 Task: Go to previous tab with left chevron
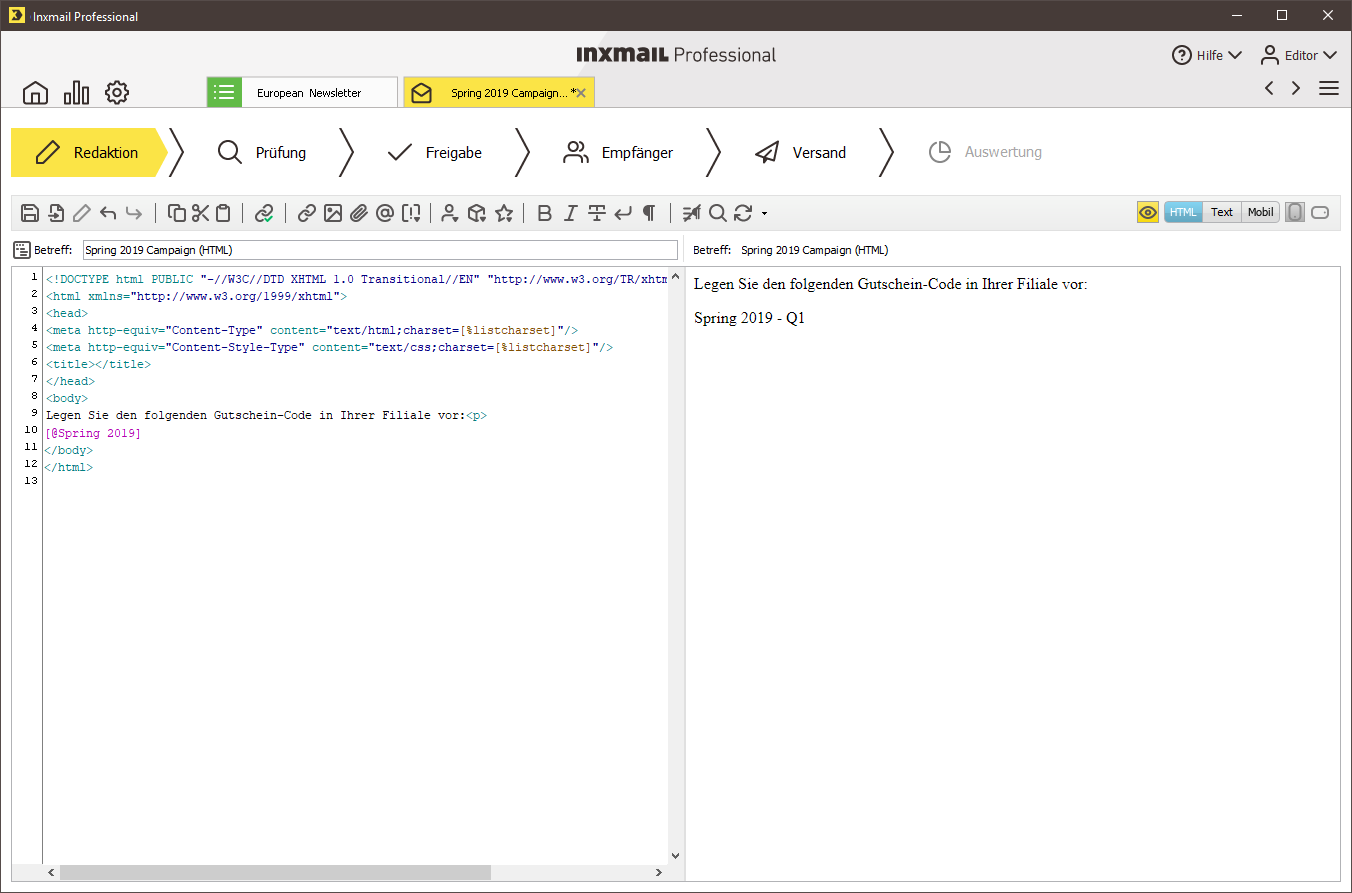pos(1269,88)
